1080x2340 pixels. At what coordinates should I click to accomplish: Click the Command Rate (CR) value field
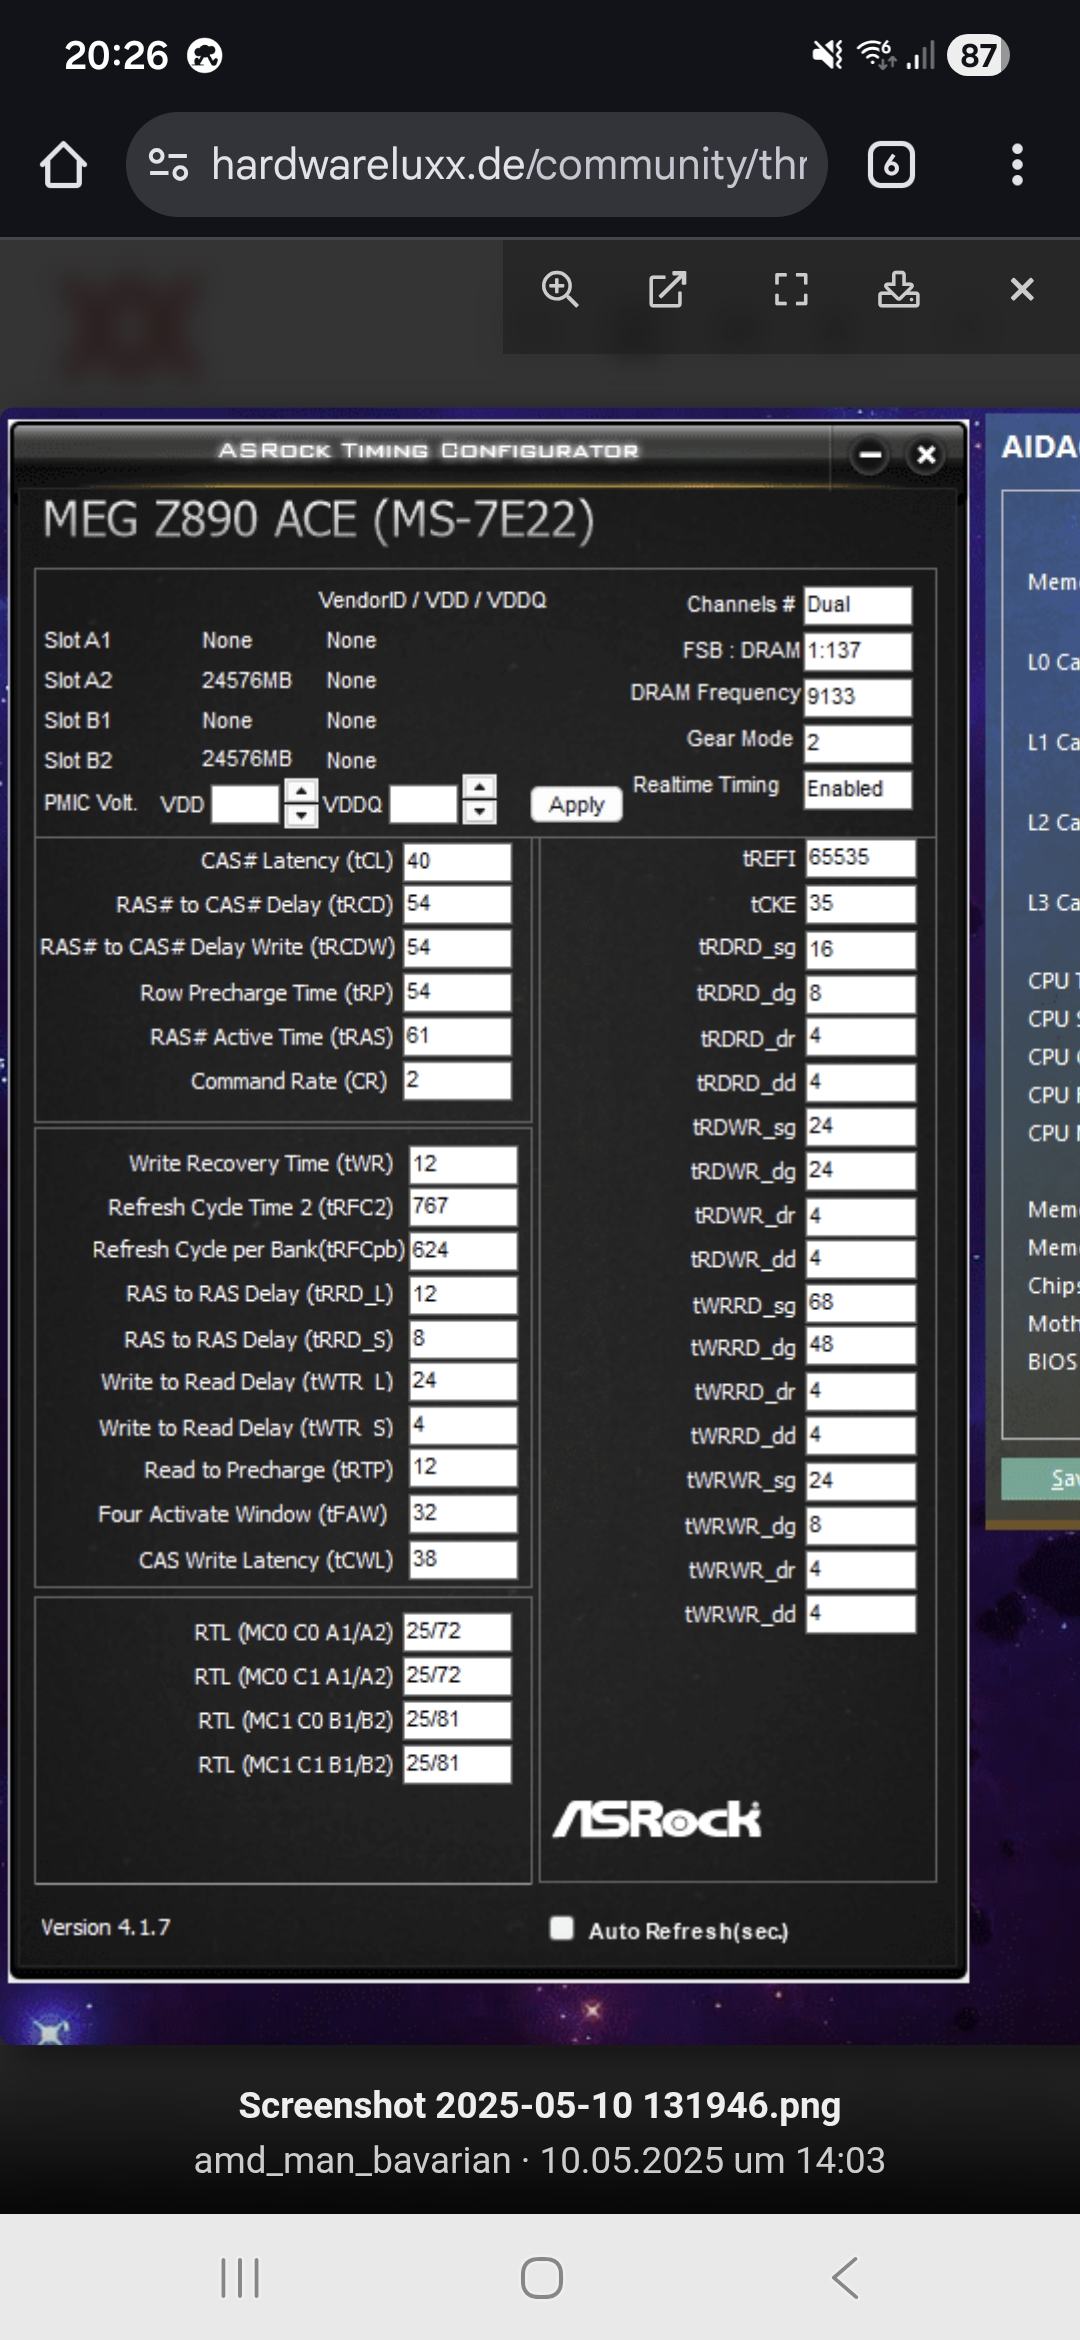click(x=457, y=1080)
